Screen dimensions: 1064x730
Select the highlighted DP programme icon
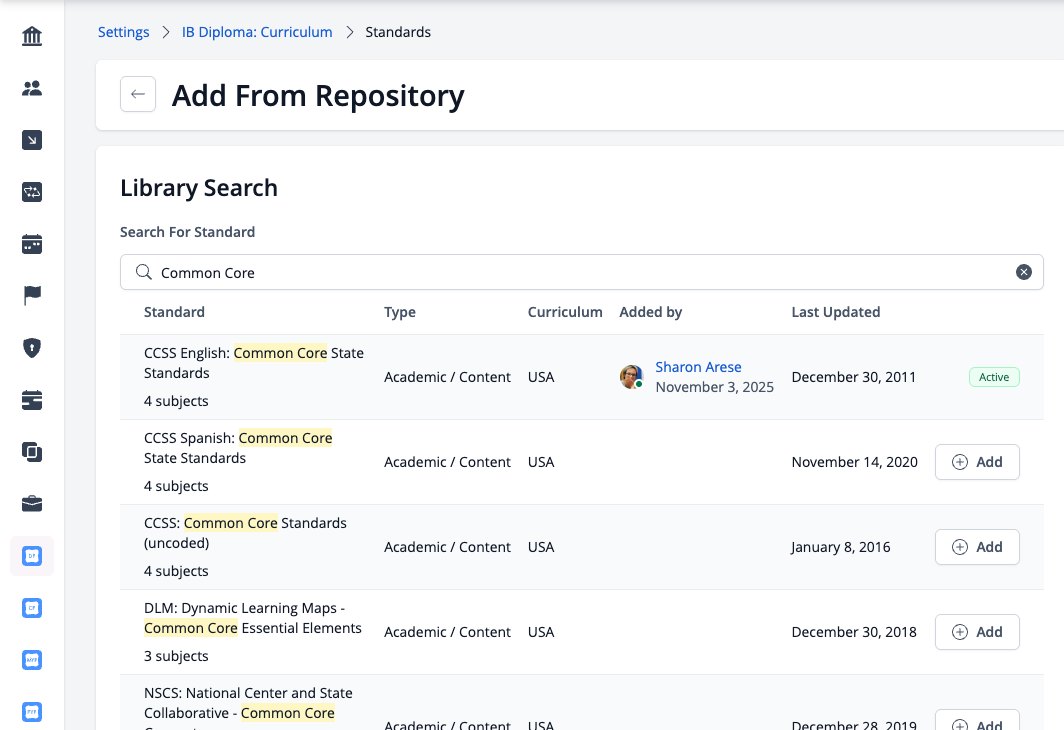click(x=32, y=556)
